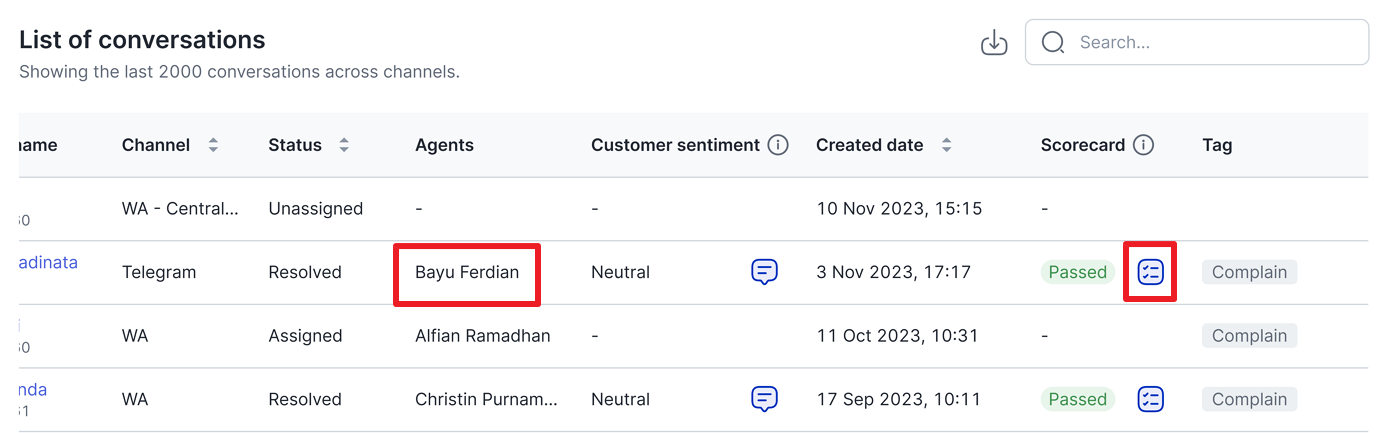The height and width of the screenshot is (433, 1388).
Task: Select Complain tag in Alfian Ramadhan row
Action: (x=1249, y=336)
